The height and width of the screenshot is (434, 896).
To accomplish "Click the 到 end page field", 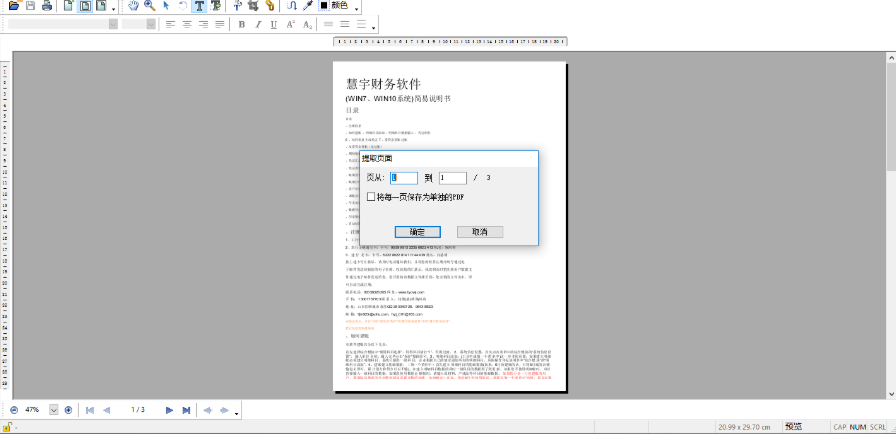I will coord(453,178).
